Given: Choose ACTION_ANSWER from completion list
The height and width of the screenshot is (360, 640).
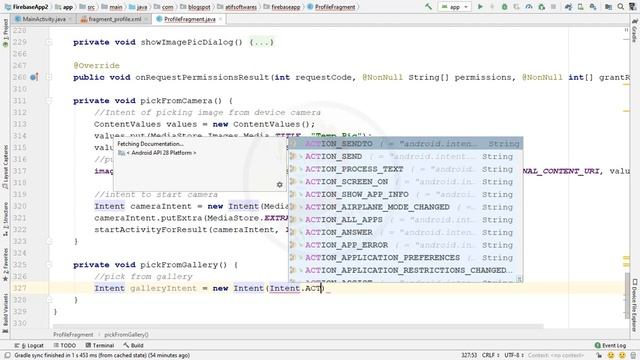Looking at the screenshot, I should 405,232.
